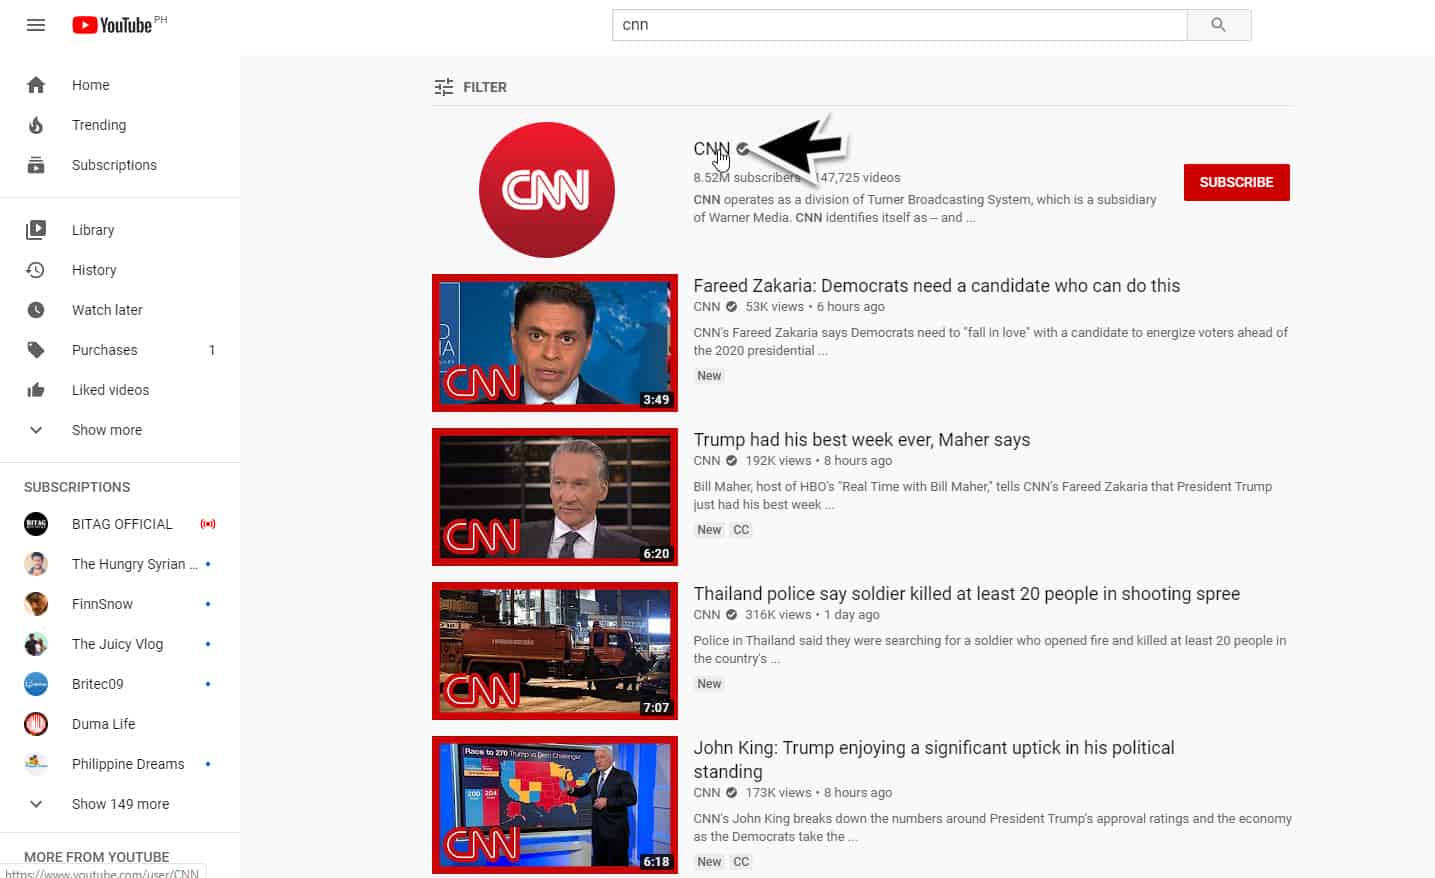The width and height of the screenshot is (1435, 878).
Task: Expand Show 149 more subscriptions
Action: click(x=120, y=804)
